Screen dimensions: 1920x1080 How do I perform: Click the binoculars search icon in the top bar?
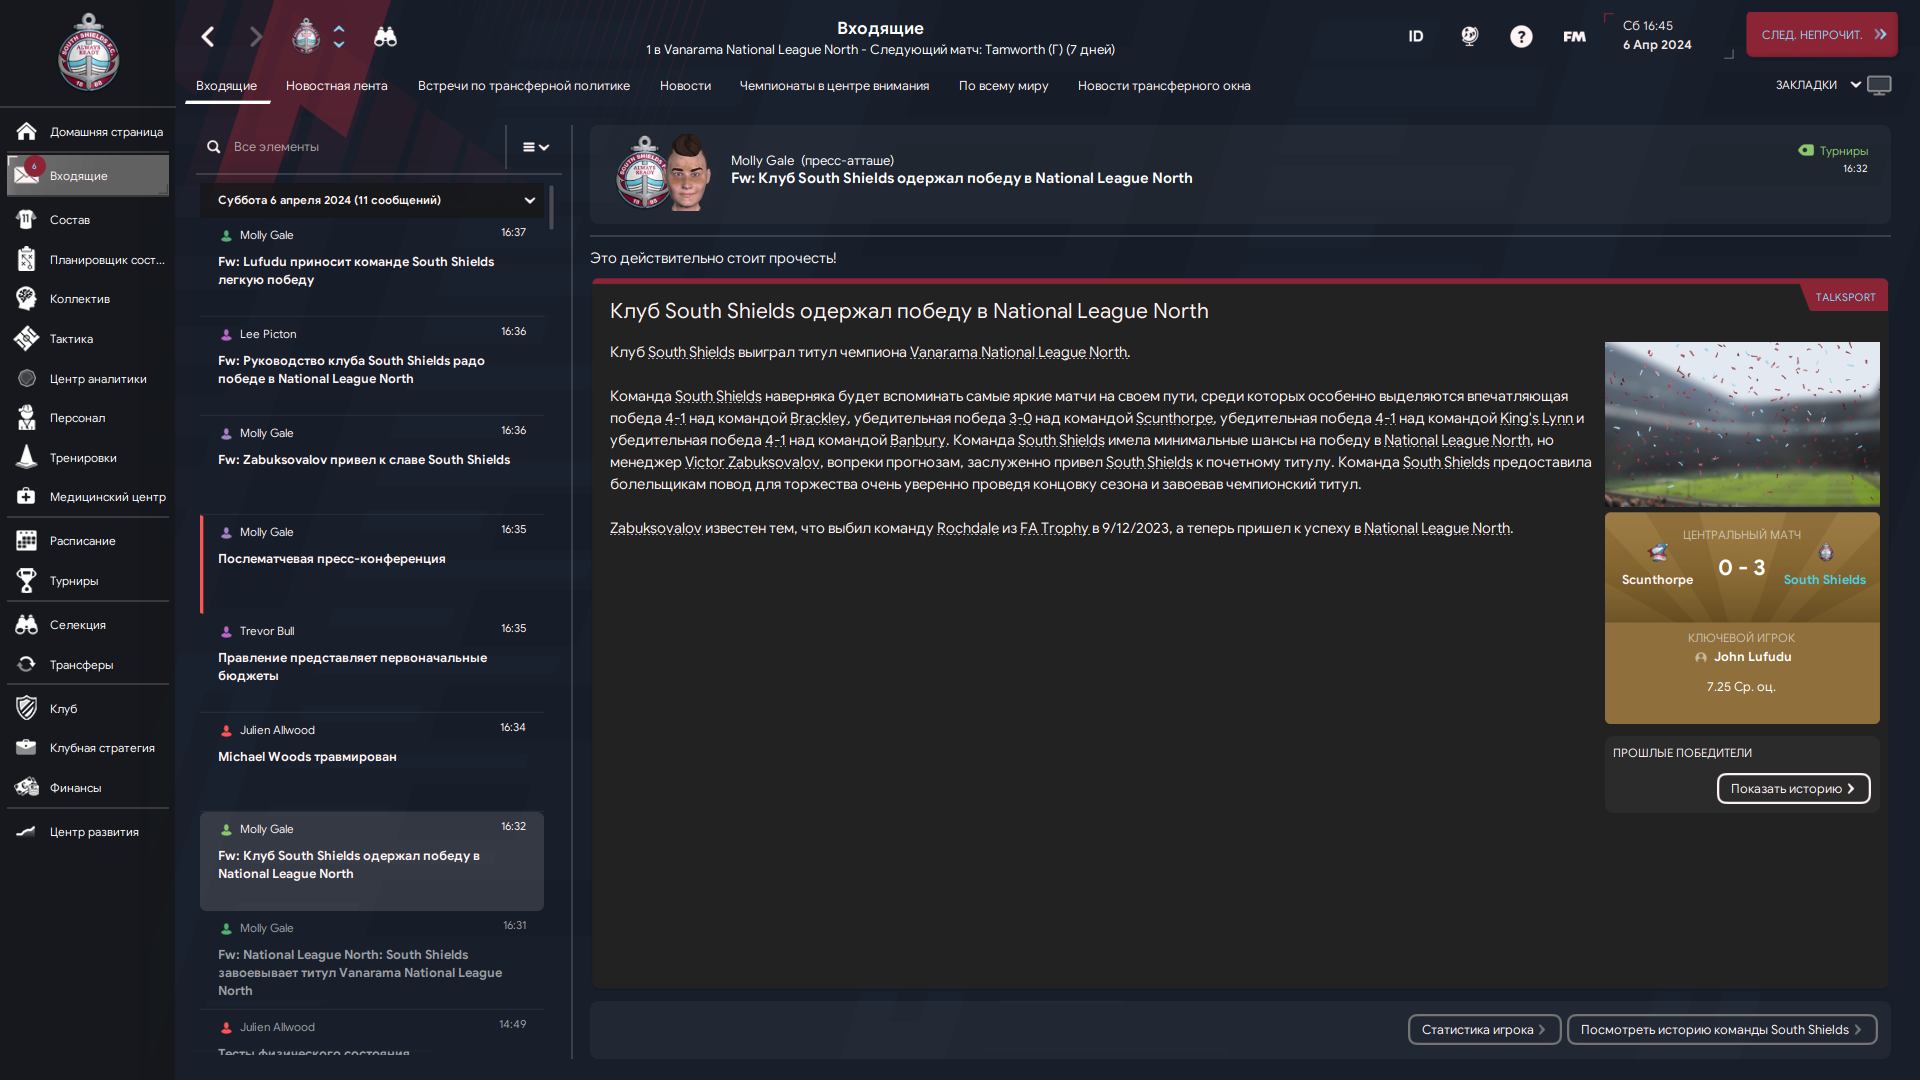click(x=385, y=37)
